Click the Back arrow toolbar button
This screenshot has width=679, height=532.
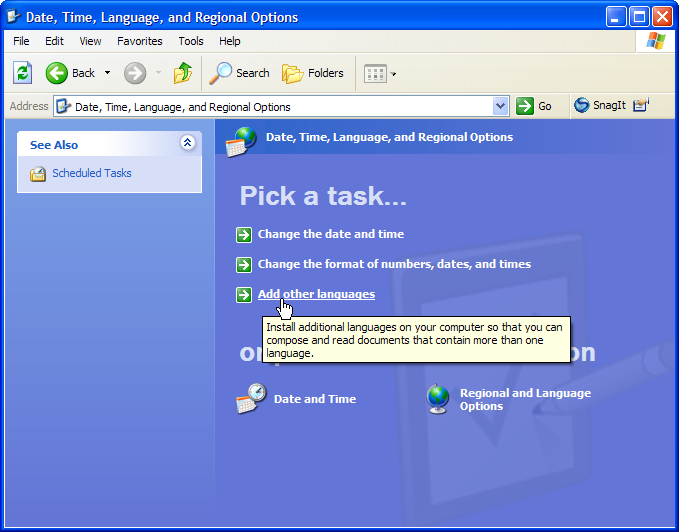click(70, 73)
